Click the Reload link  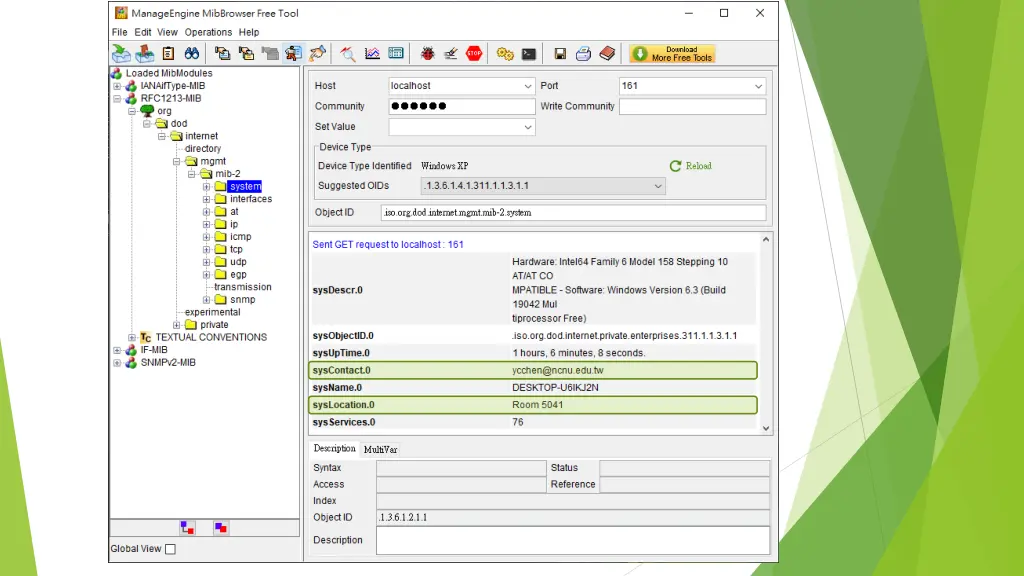coord(690,166)
